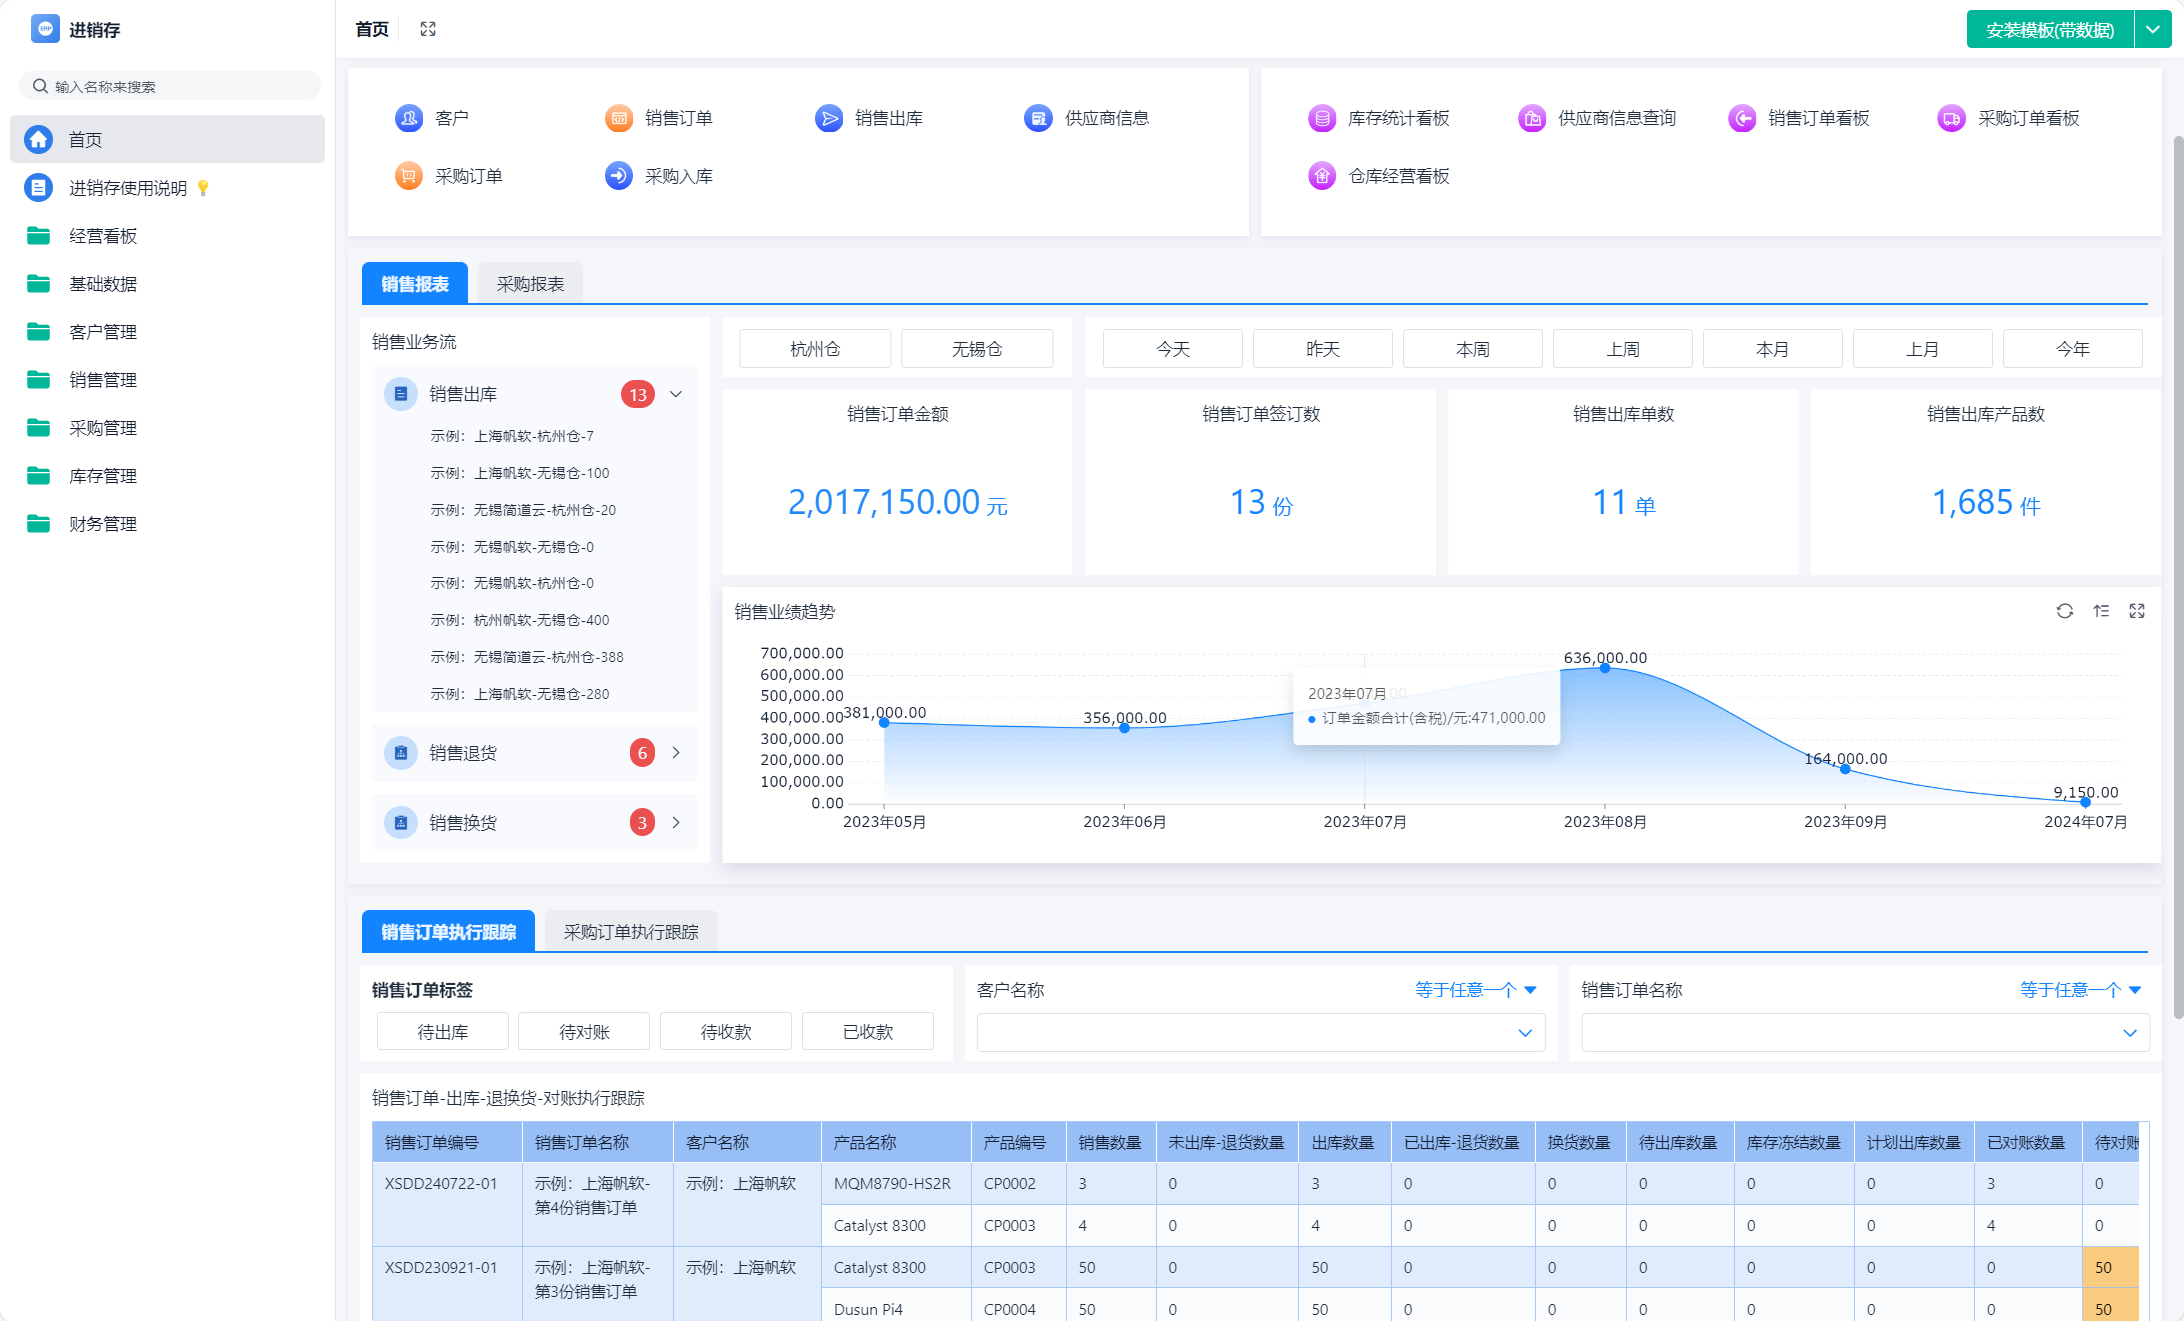Click the 安装模板(带数据) button
This screenshot has width=2184, height=1321.
(x=2049, y=29)
